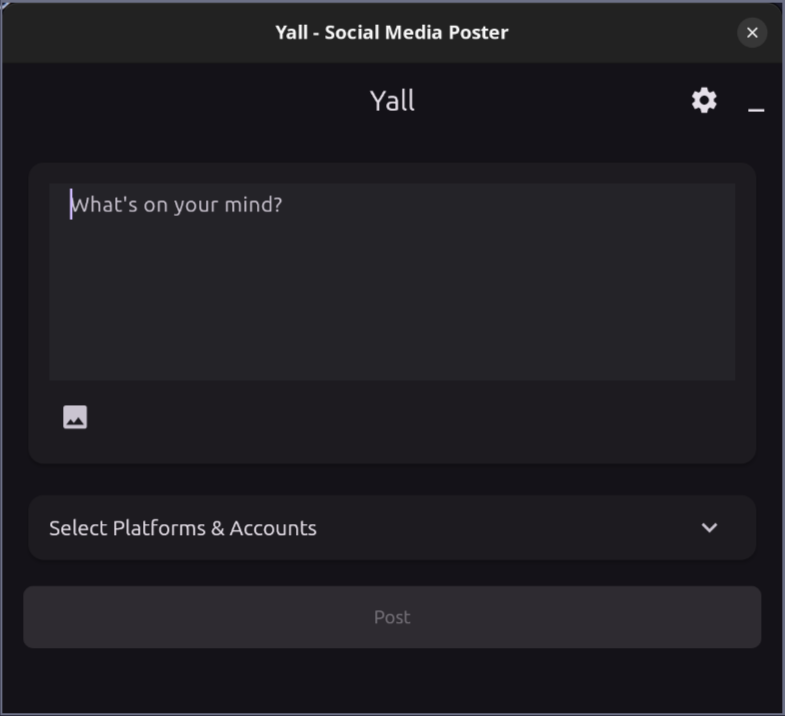Click the down arrow in the platforms row

pyautogui.click(x=709, y=528)
